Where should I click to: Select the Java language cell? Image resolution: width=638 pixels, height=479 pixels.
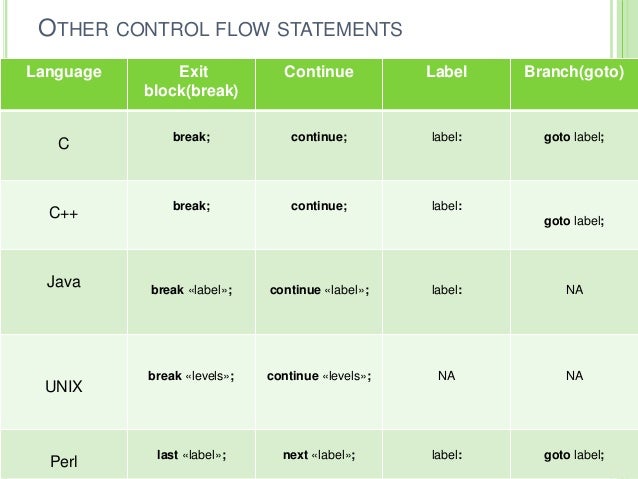tap(64, 292)
